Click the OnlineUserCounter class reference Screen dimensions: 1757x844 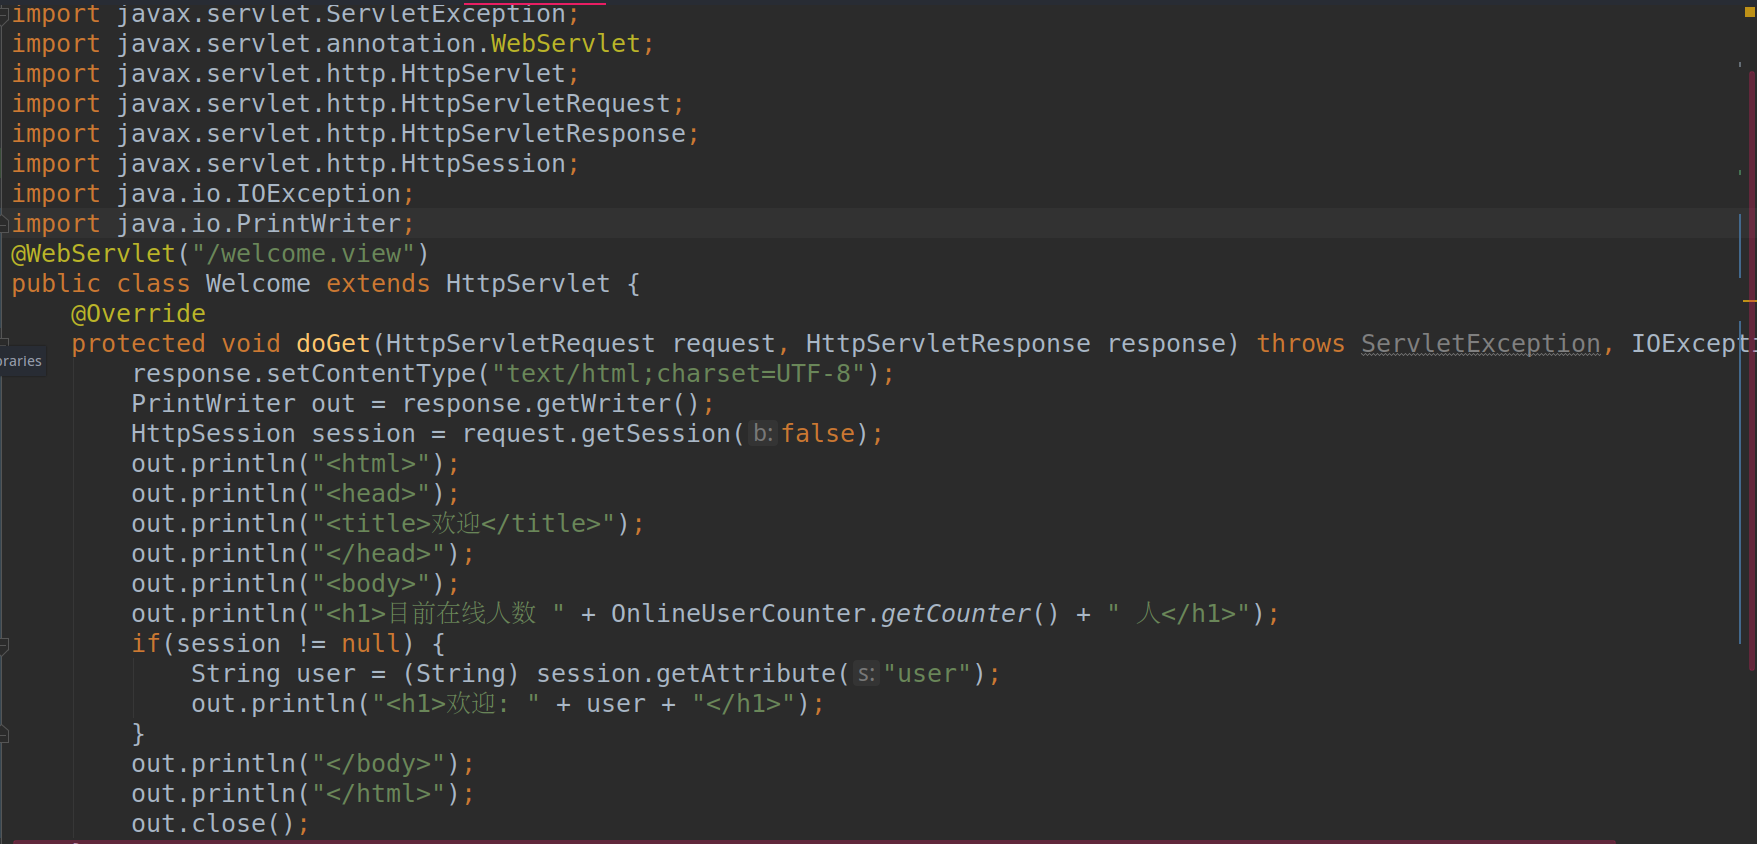point(738,614)
